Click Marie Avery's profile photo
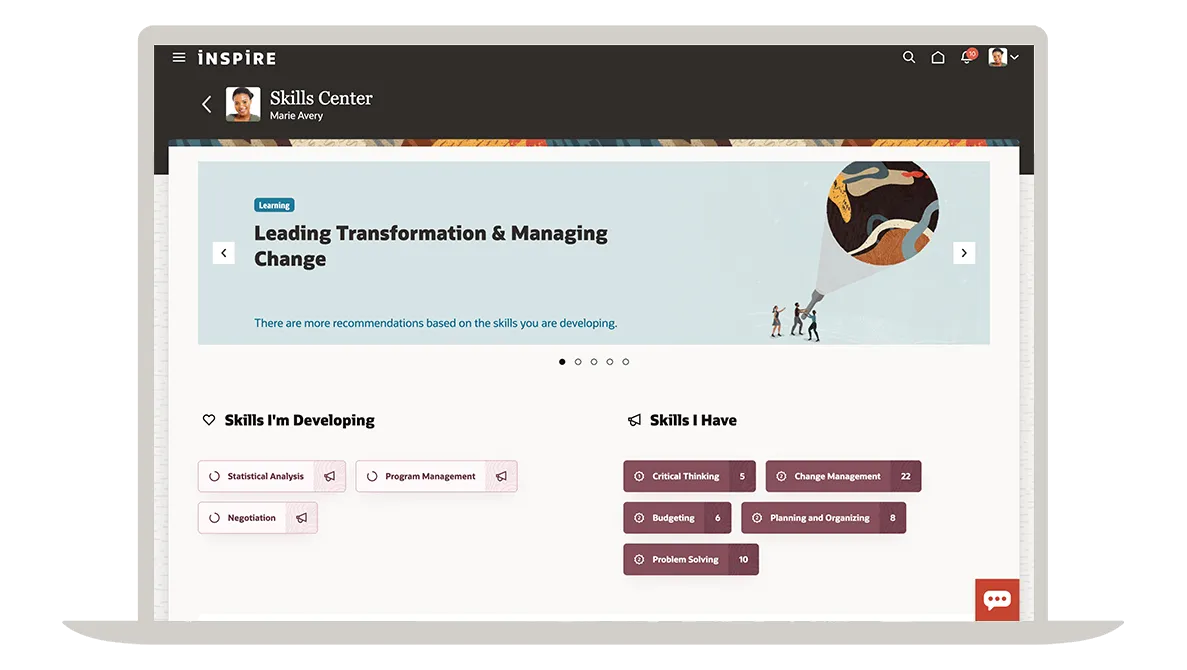This screenshot has height=670, width=1187. (x=243, y=104)
